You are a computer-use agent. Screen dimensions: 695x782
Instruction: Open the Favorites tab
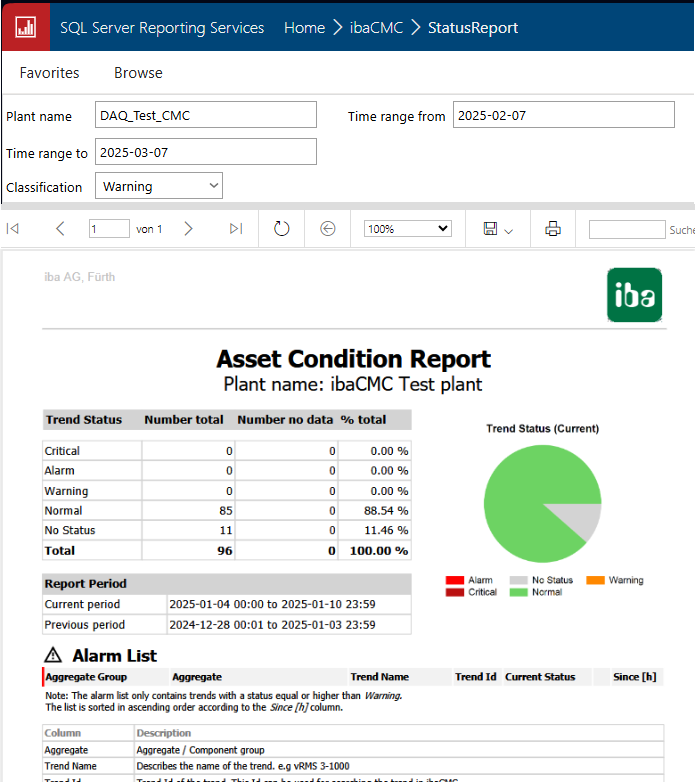tap(50, 73)
